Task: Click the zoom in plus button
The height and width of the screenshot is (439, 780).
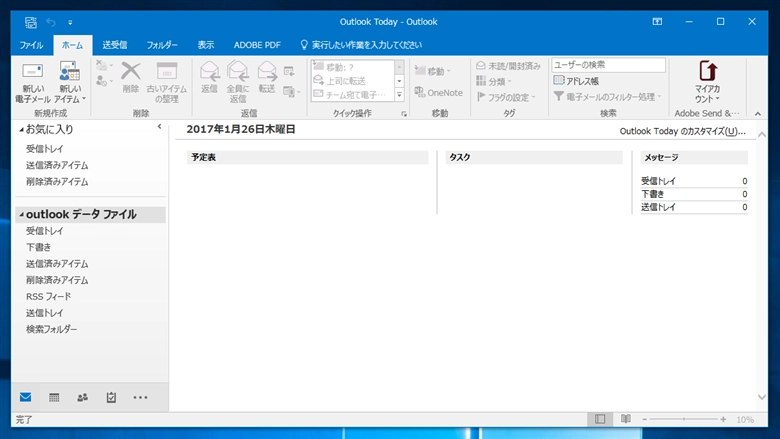Action: click(x=723, y=420)
